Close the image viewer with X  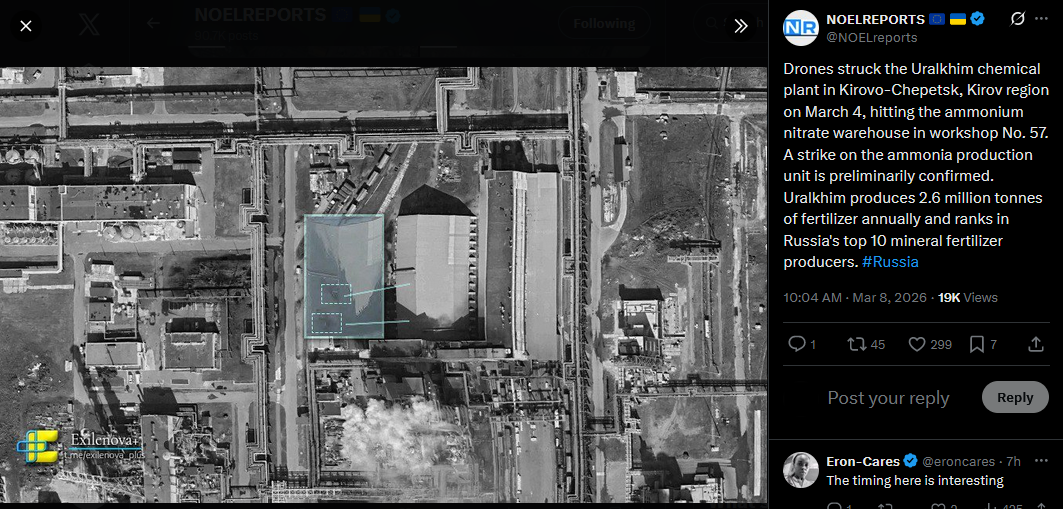[26, 26]
